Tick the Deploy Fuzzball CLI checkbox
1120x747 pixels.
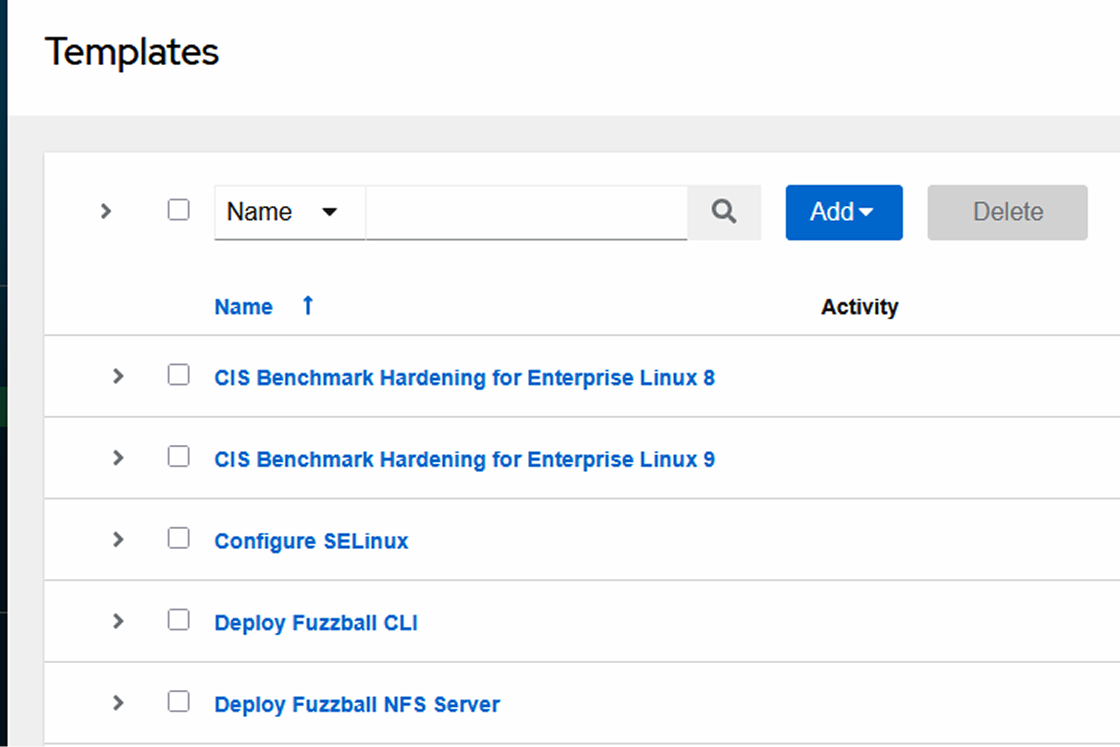pos(178,620)
